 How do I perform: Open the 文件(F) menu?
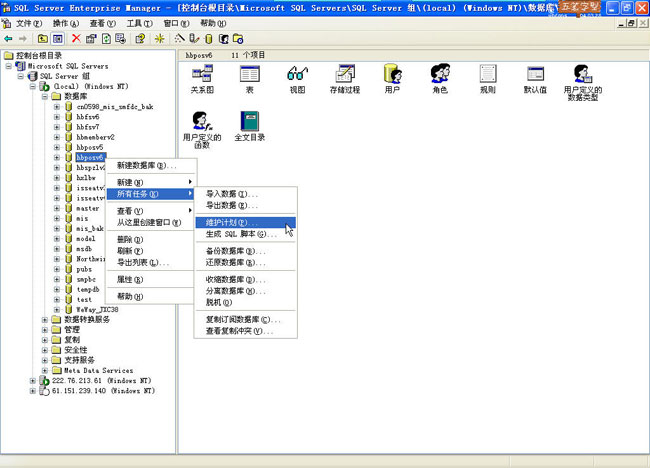coord(29,24)
